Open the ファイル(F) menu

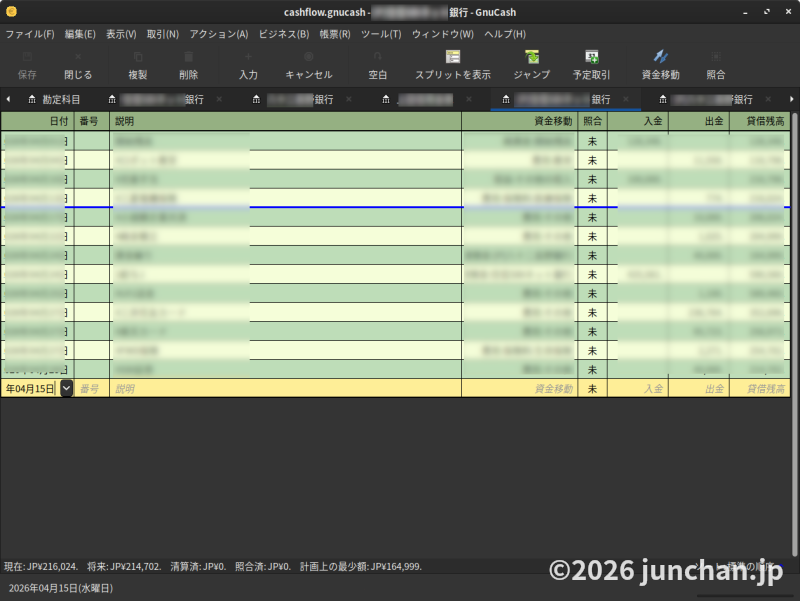pyautogui.click(x=30, y=34)
